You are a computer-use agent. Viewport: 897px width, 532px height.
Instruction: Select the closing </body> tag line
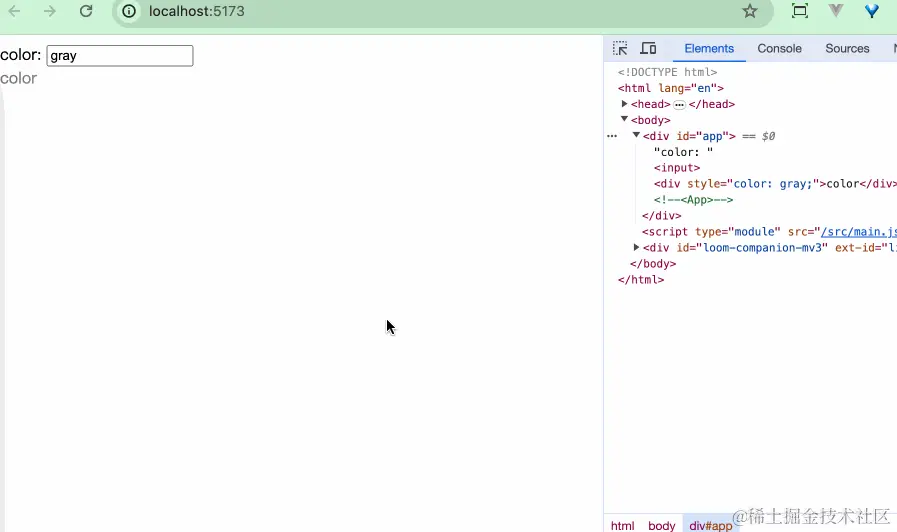pyautogui.click(x=653, y=264)
